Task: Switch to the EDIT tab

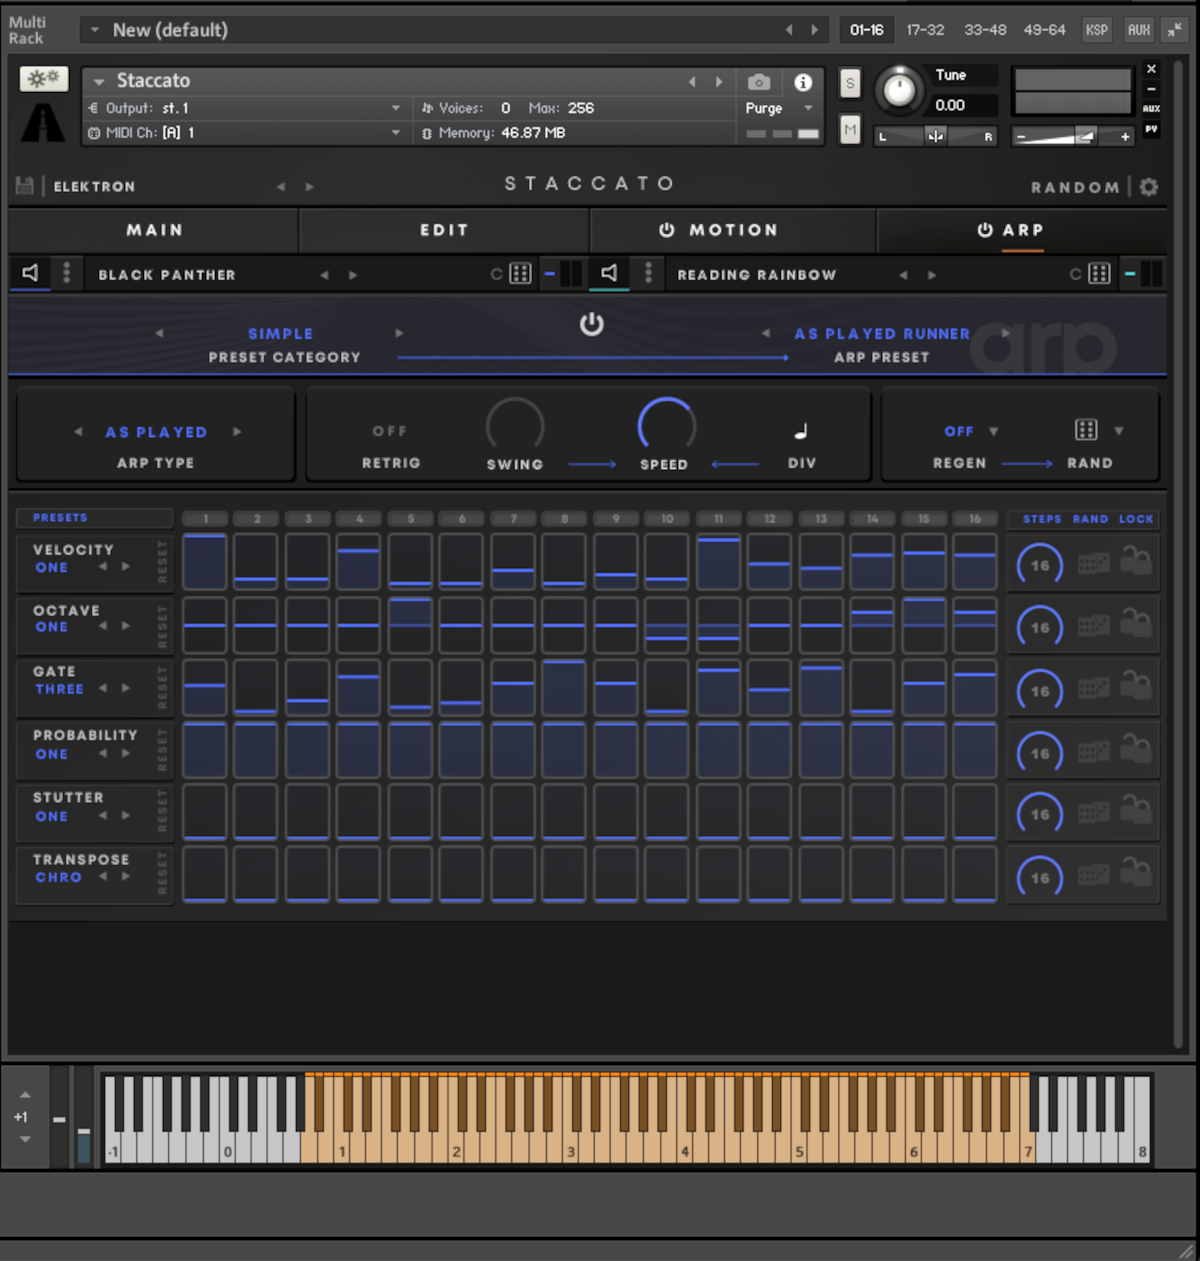Action: 444,230
